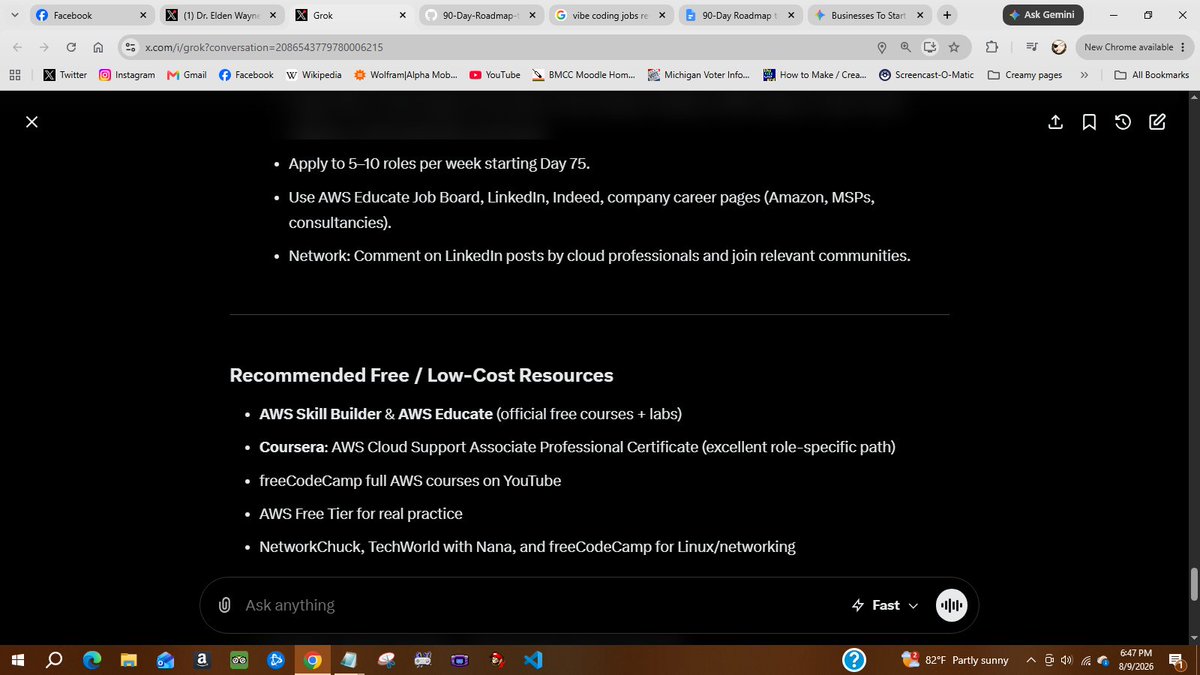This screenshot has height=675, width=1200.
Task: Open the Instagram bookmark
Action: [127, 75]
